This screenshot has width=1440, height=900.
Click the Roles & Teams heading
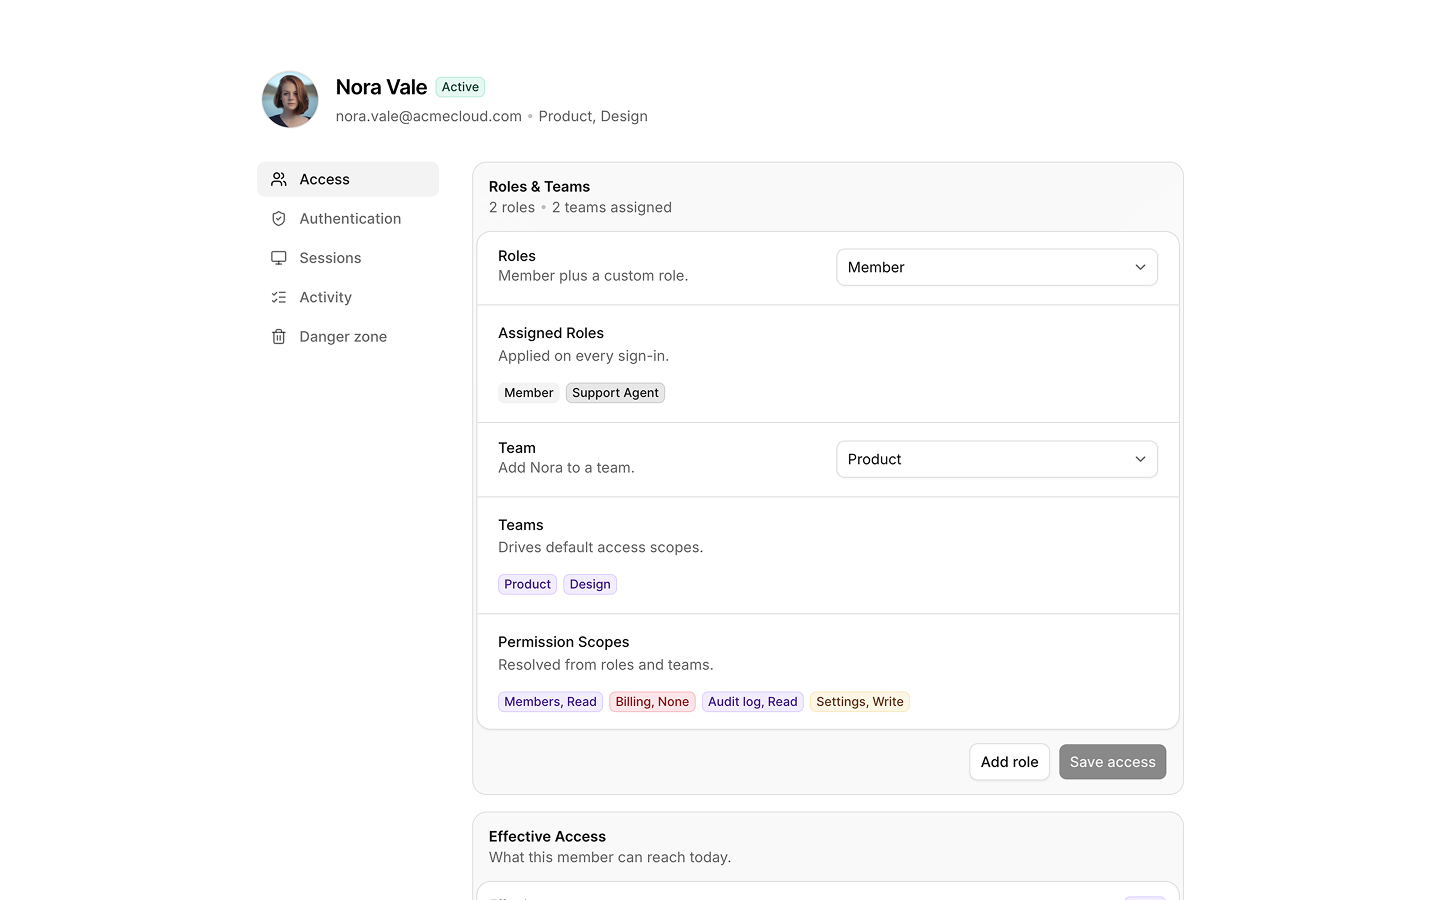click(x=539, y=187)
